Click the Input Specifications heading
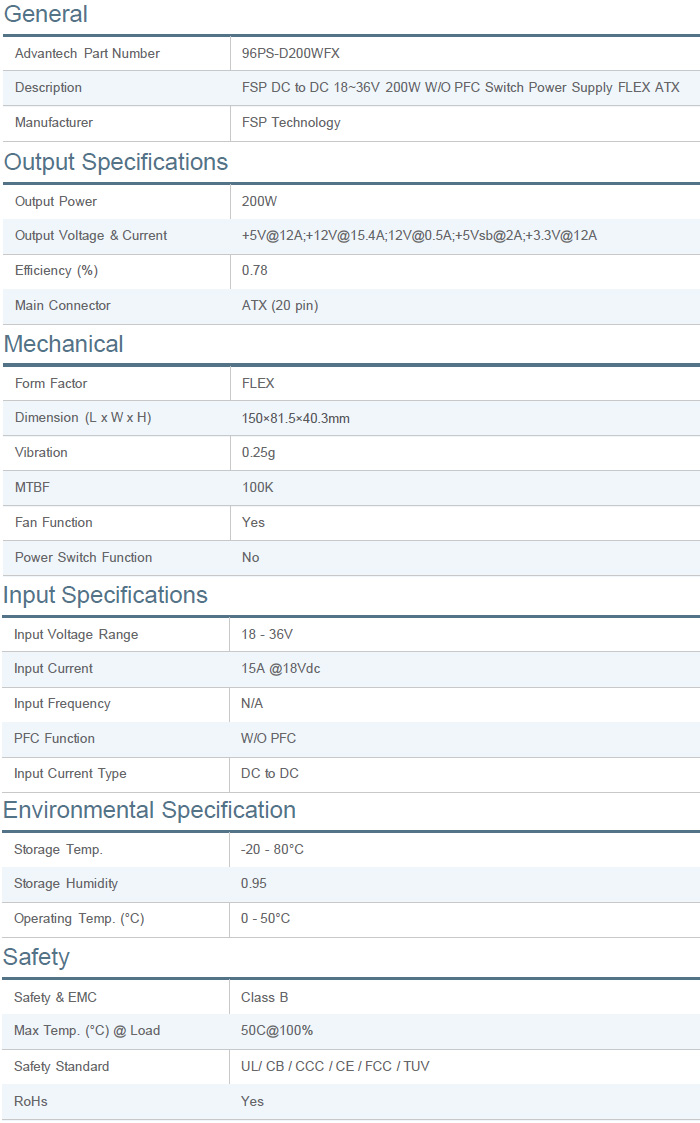 click(x=105, y=595)
